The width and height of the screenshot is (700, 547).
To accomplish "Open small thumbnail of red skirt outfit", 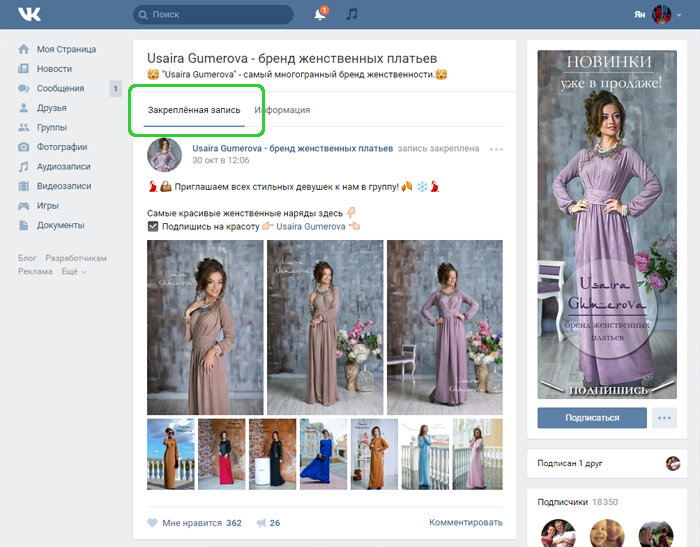I will pyautogui.click(x=221, y=454).
